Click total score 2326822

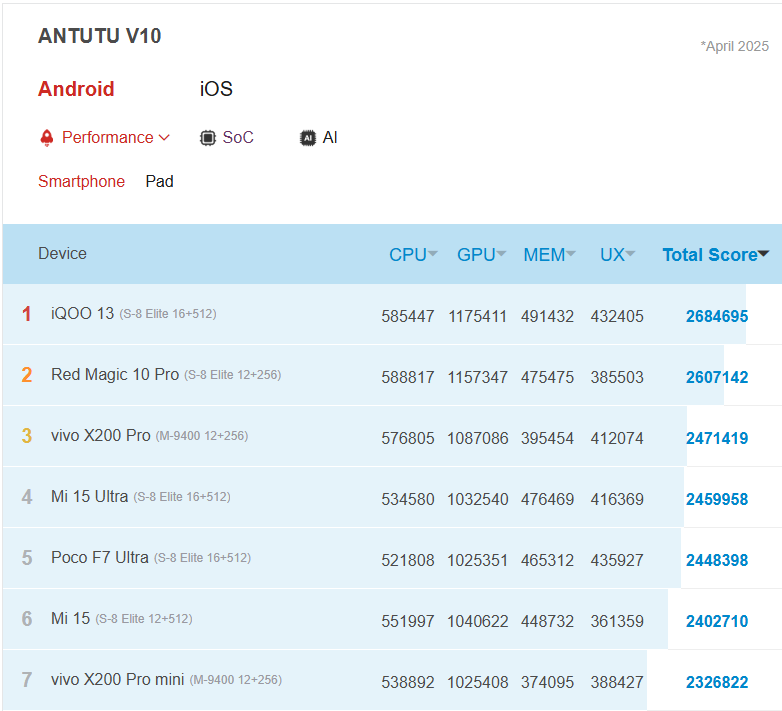(717, 682)
